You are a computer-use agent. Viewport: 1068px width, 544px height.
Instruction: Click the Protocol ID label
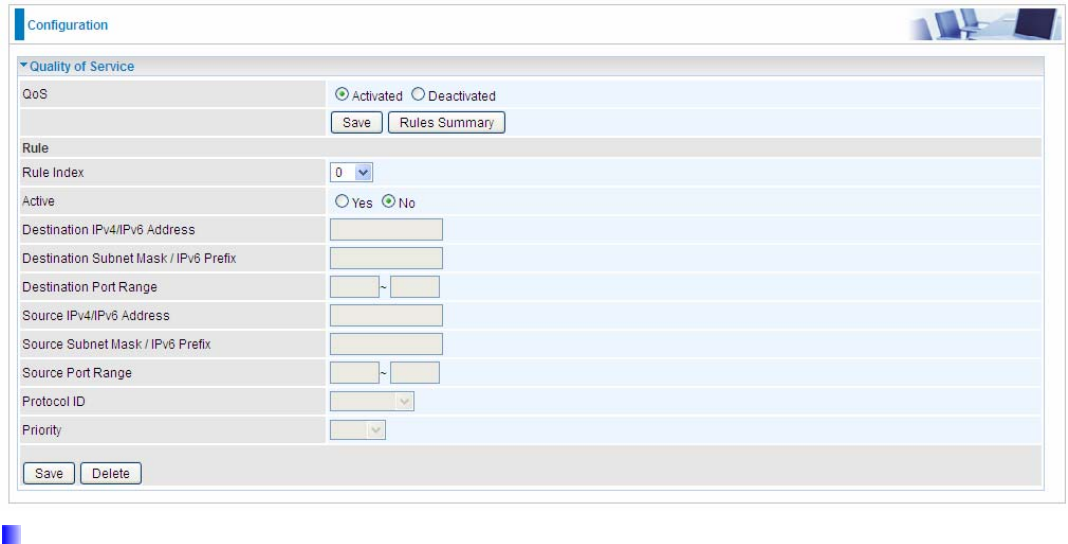tap(54, 402)
